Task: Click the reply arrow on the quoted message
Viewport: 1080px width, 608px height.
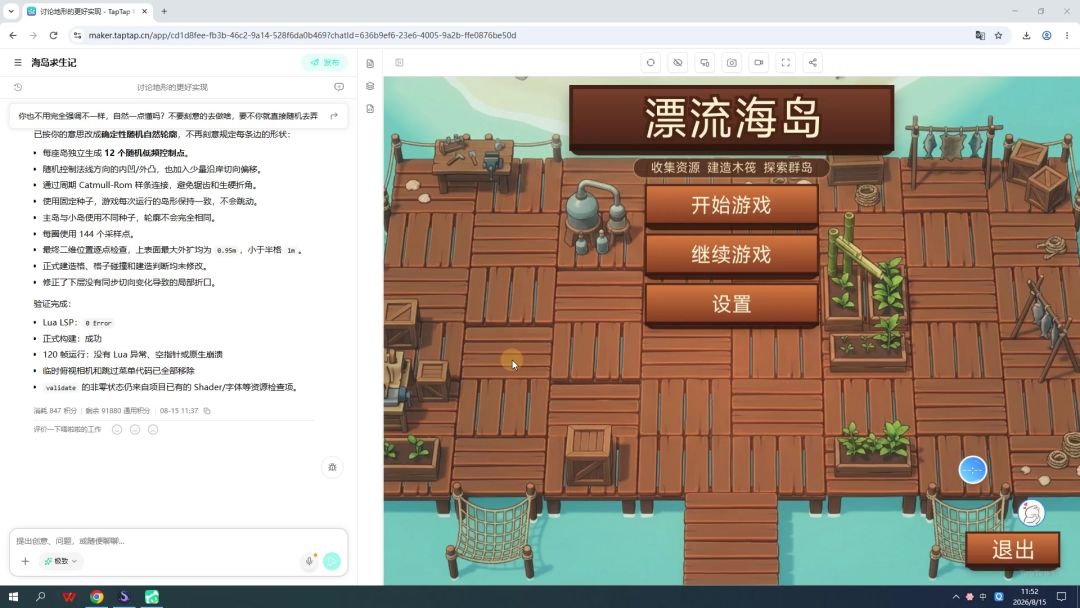Action: (x=334, y=116)
